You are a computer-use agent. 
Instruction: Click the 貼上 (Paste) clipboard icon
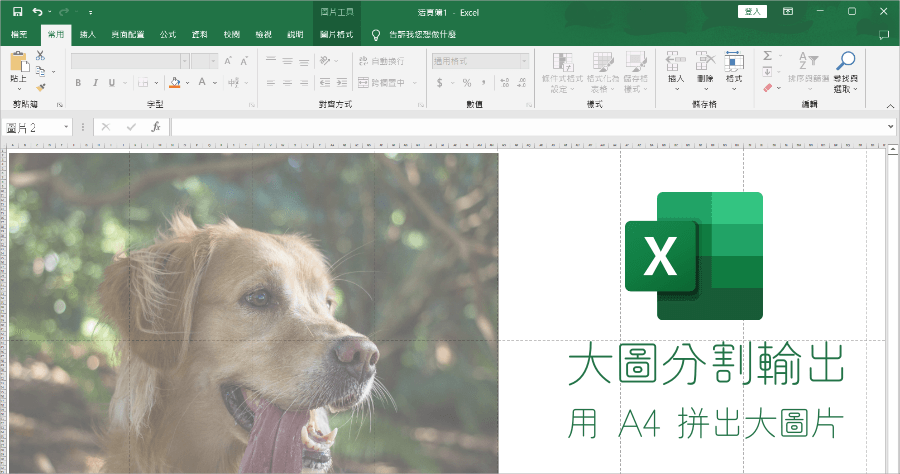pos(18,61)
